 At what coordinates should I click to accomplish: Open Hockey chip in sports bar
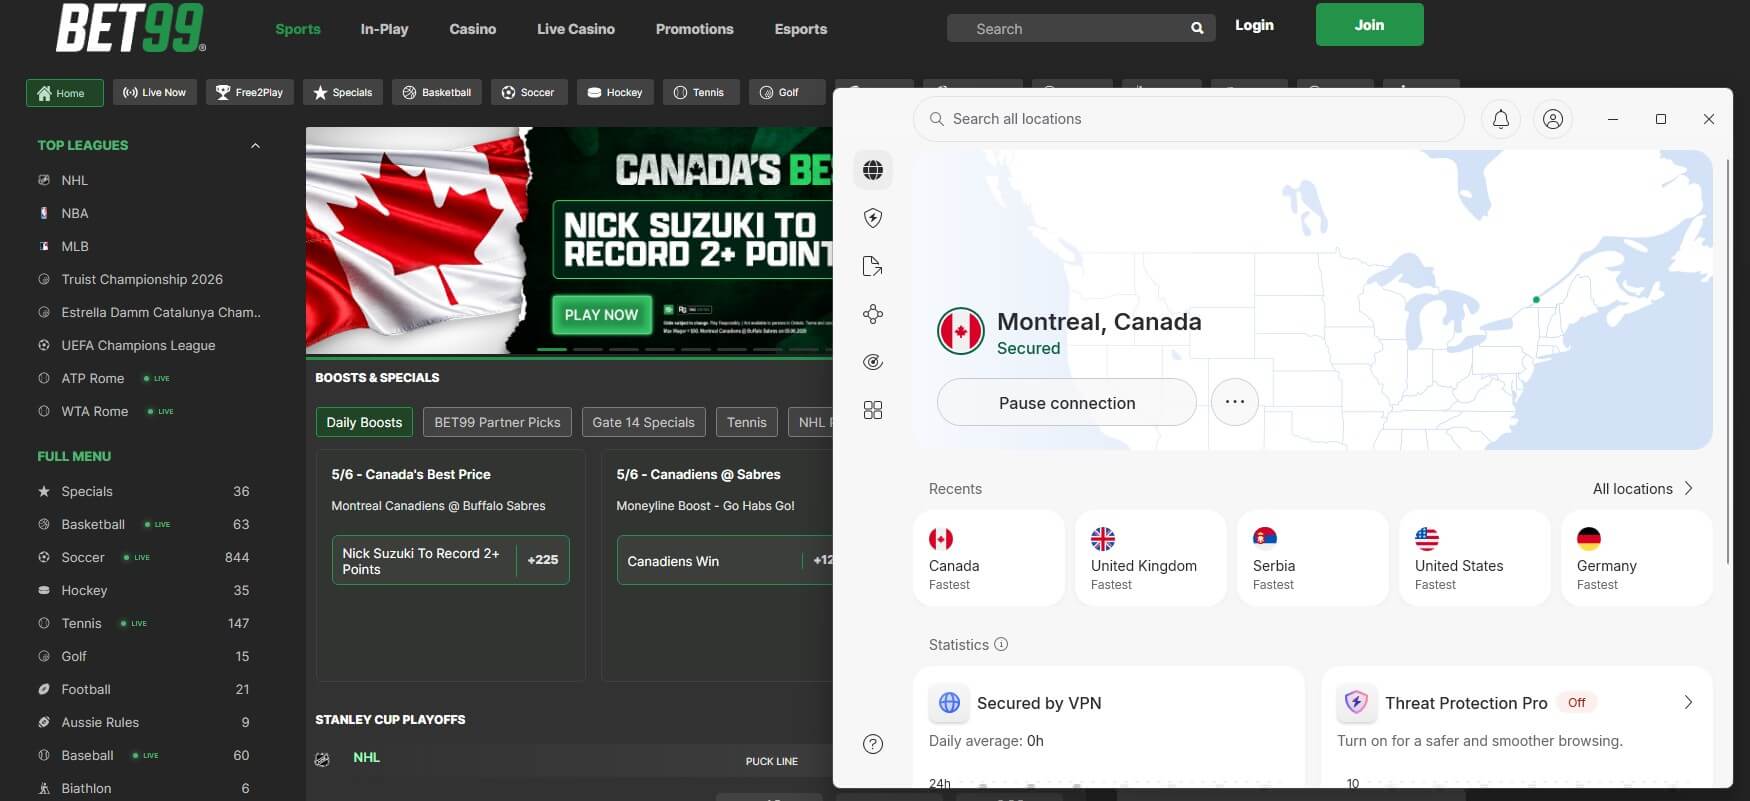(x=615, y=93)
